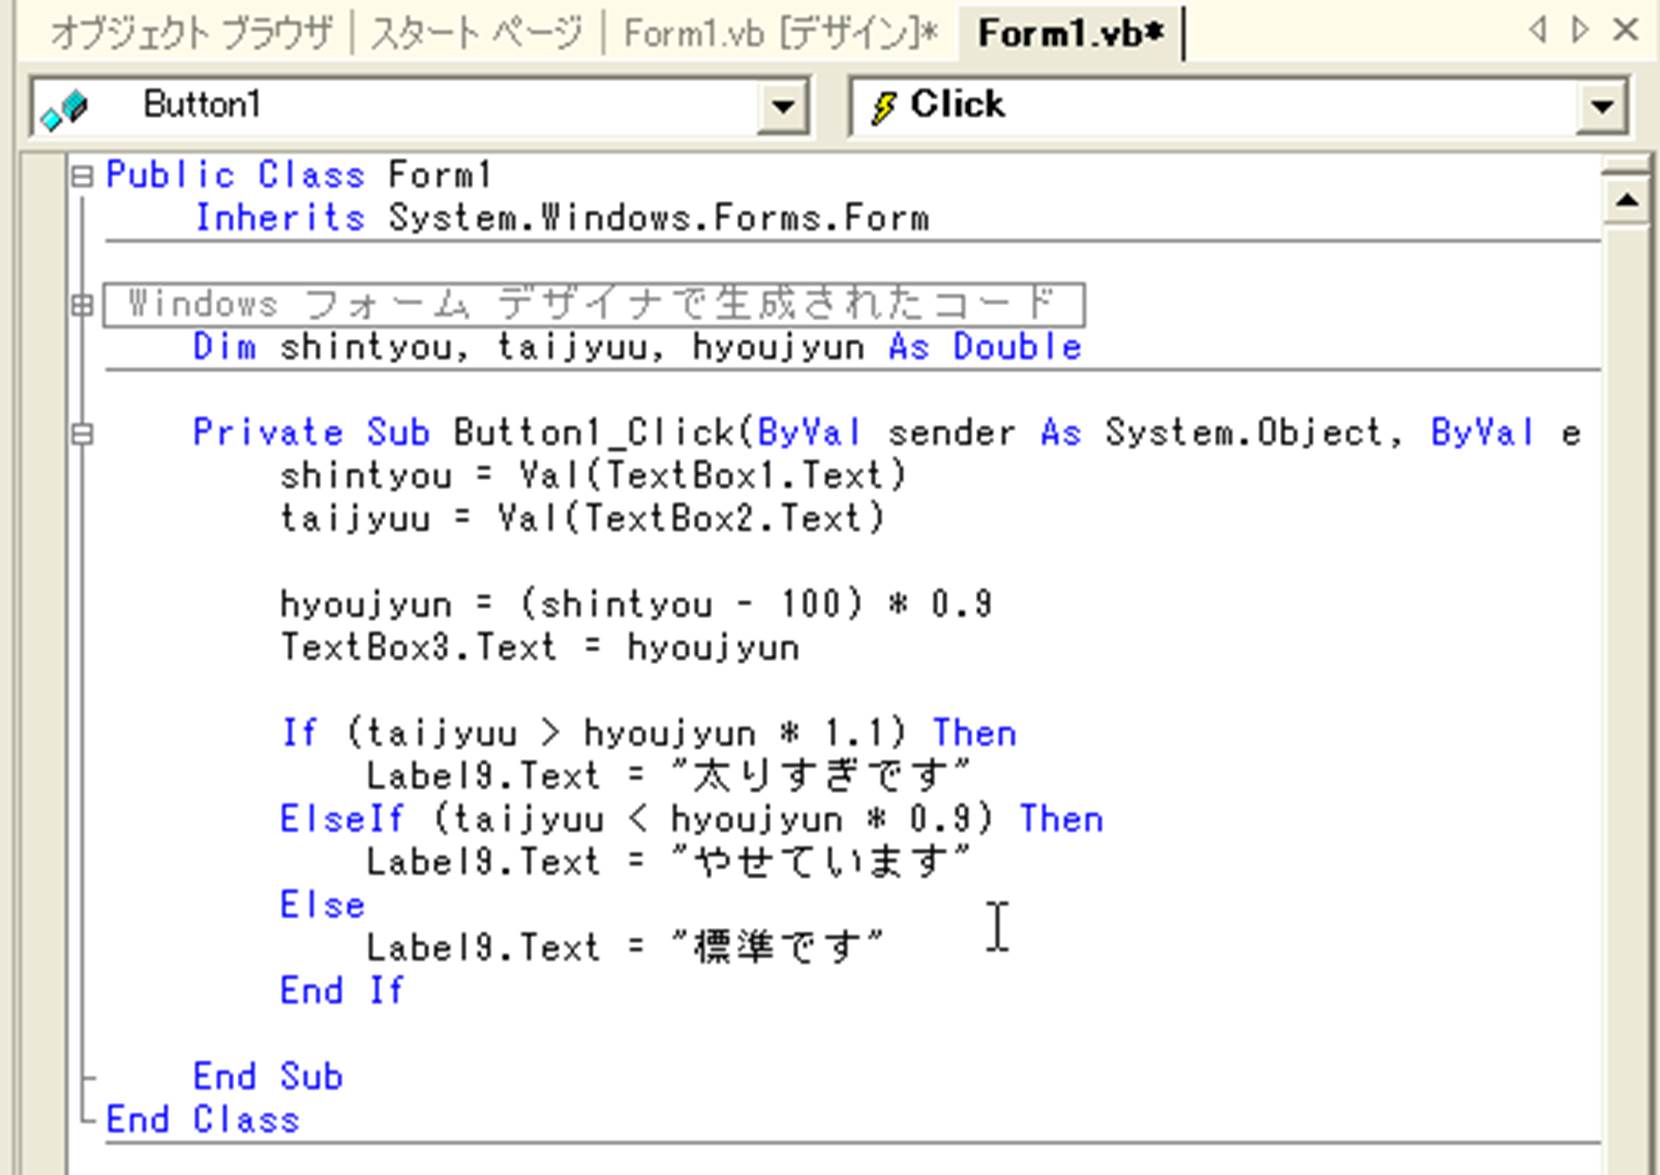Click the lightning bolt event icon
The height and width of the screenshot is (1175, 1660).
(x=882, y=106)
